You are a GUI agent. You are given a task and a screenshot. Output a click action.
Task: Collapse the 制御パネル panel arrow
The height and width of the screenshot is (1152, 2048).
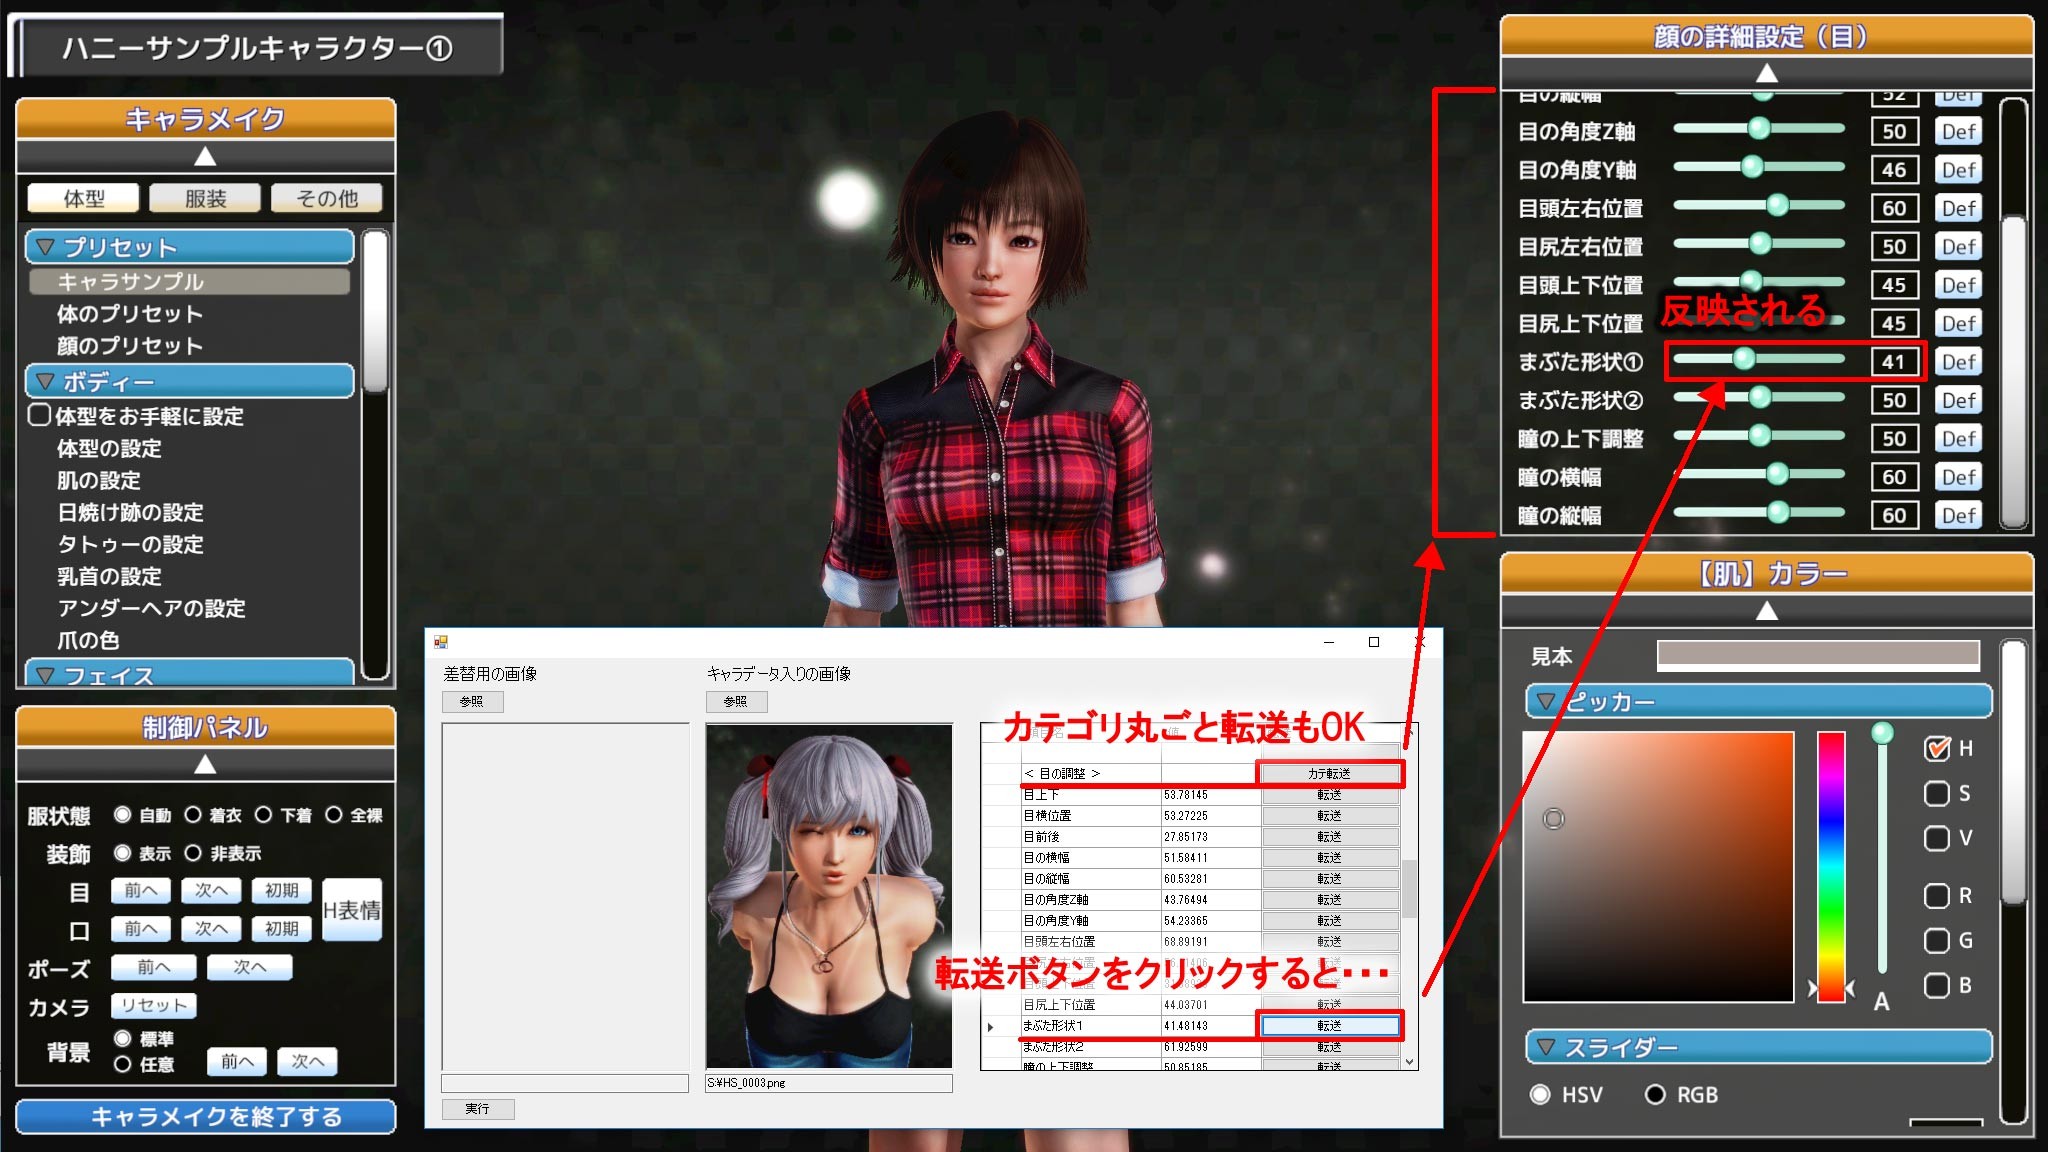[205, 764]
